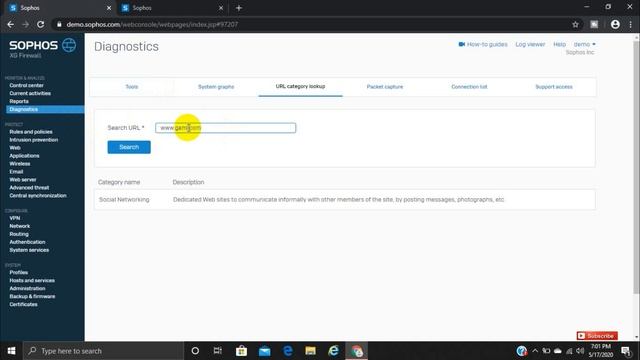
Task: Open the Chrome three-dot menu
Action: pos(631,24)
